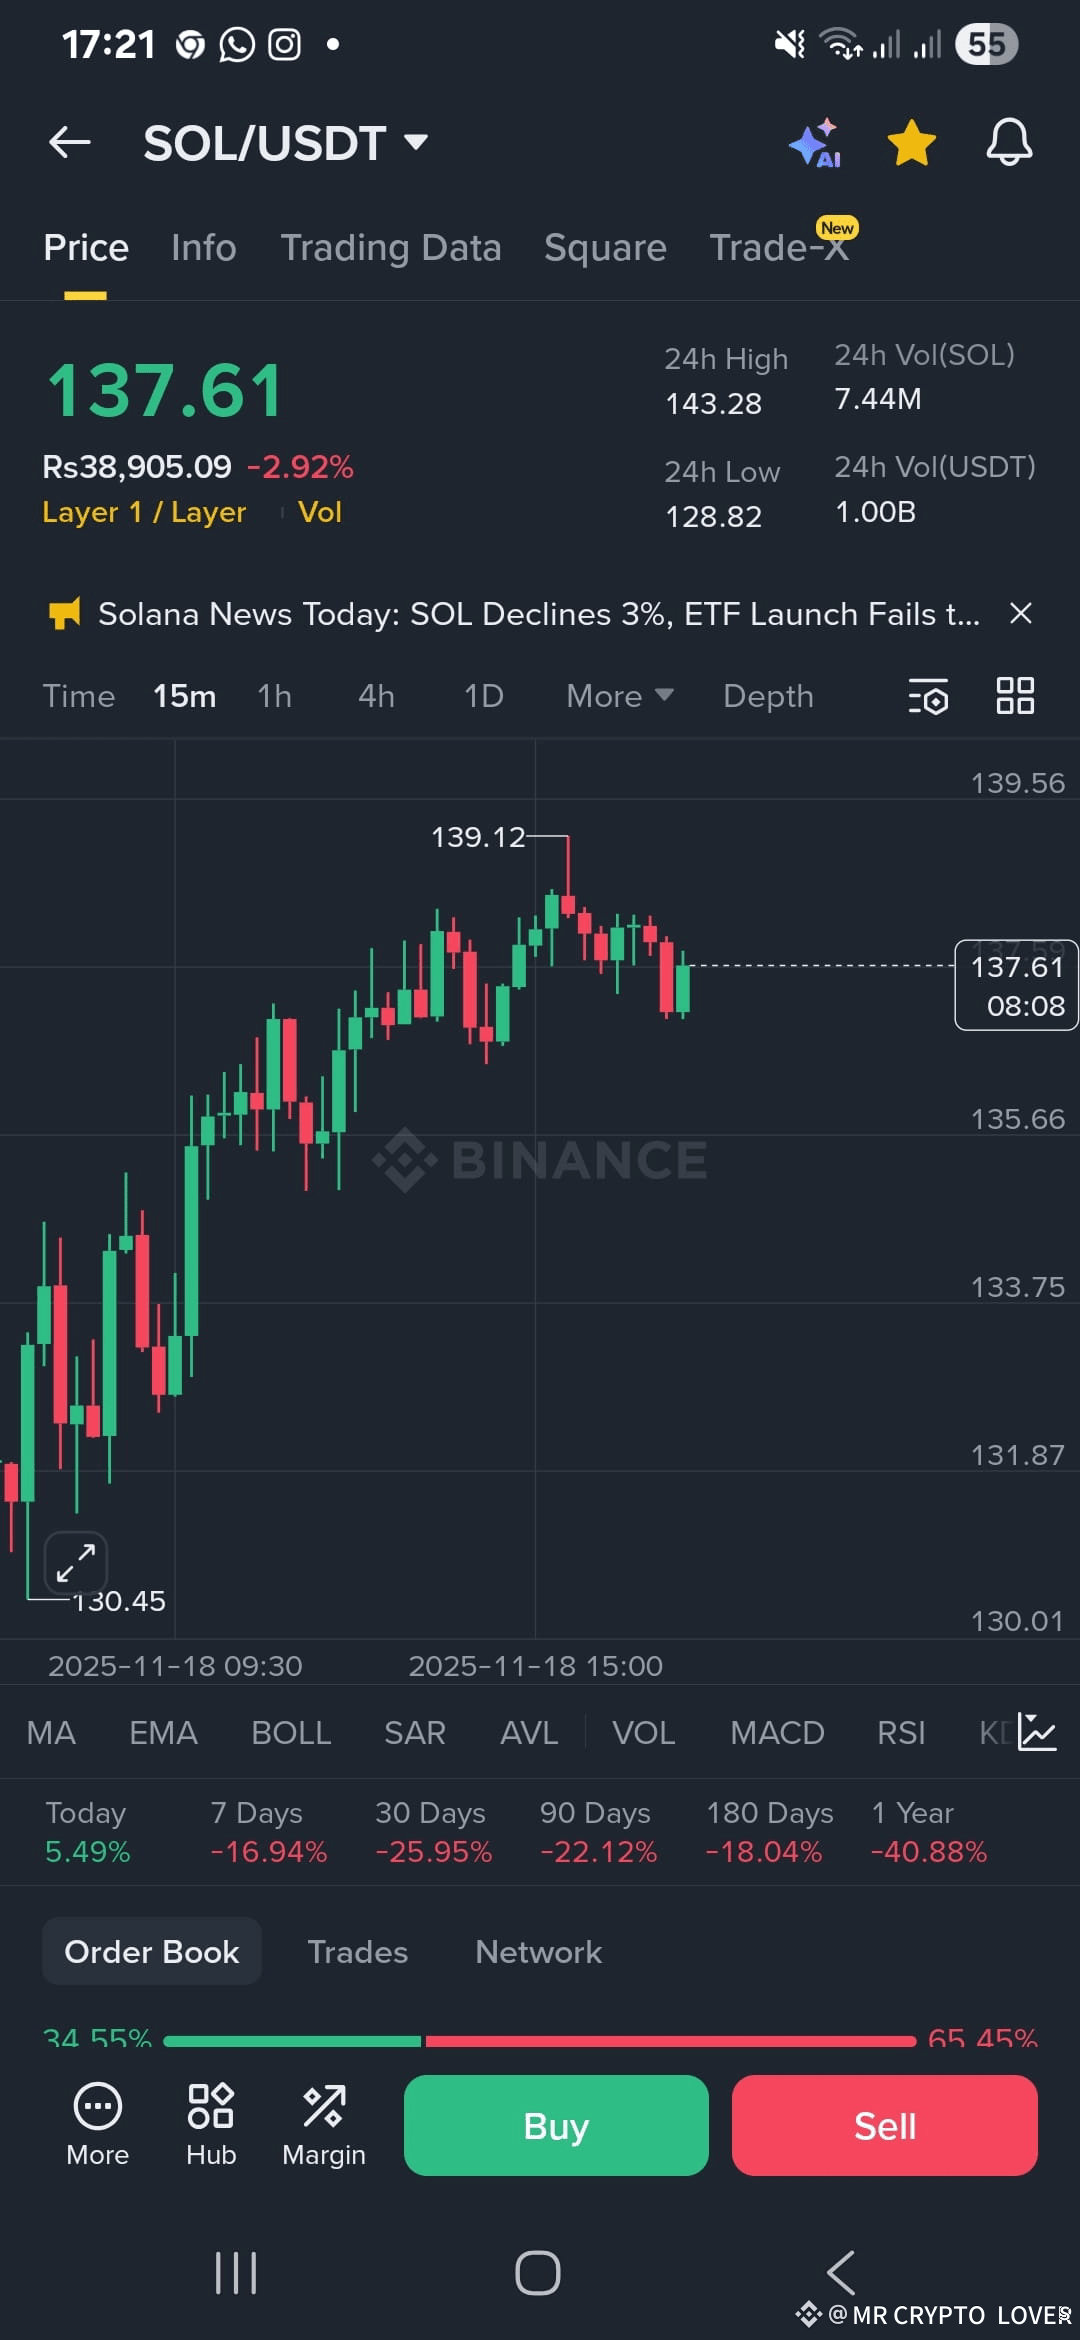
Task: Tap the current price label 137.61
Action: [x=1017, y=985]
